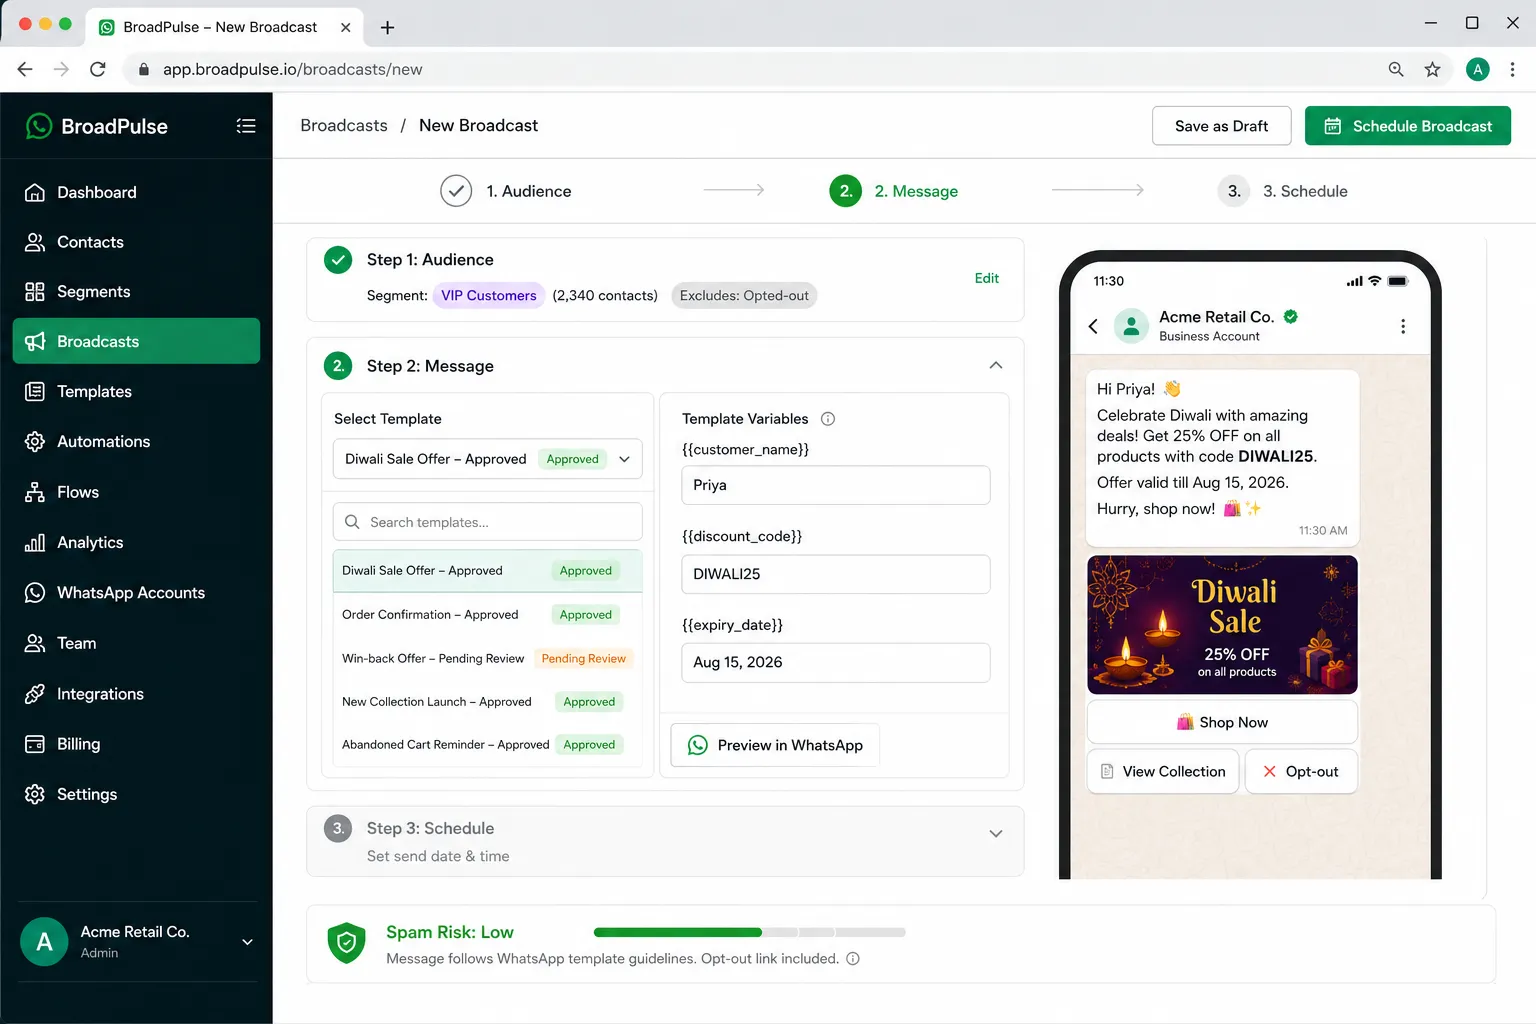Bookmark page with the star icon
The width and height of the screenshot is (1536, 1024).
coord(1433,69)
